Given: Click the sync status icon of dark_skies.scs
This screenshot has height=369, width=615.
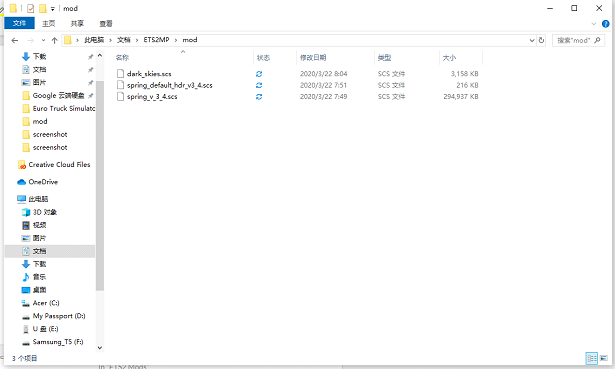Looking at the screenshot, I should click(x=259, y=74).
